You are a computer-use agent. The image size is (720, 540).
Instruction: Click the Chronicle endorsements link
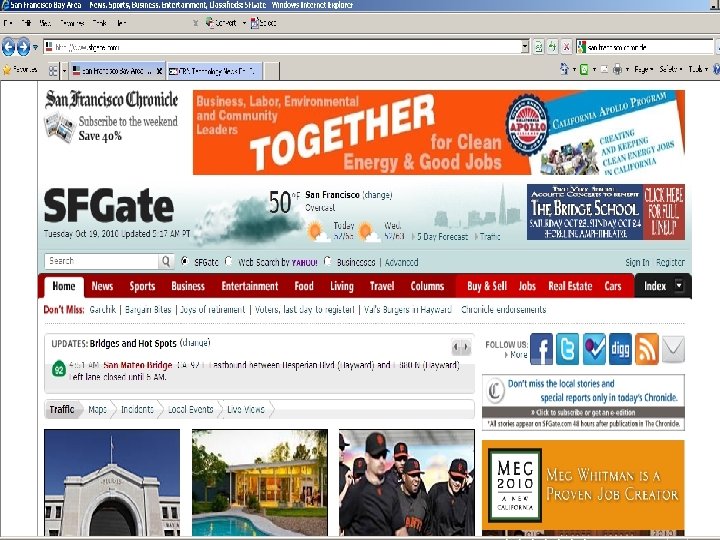tap(503, 309)
